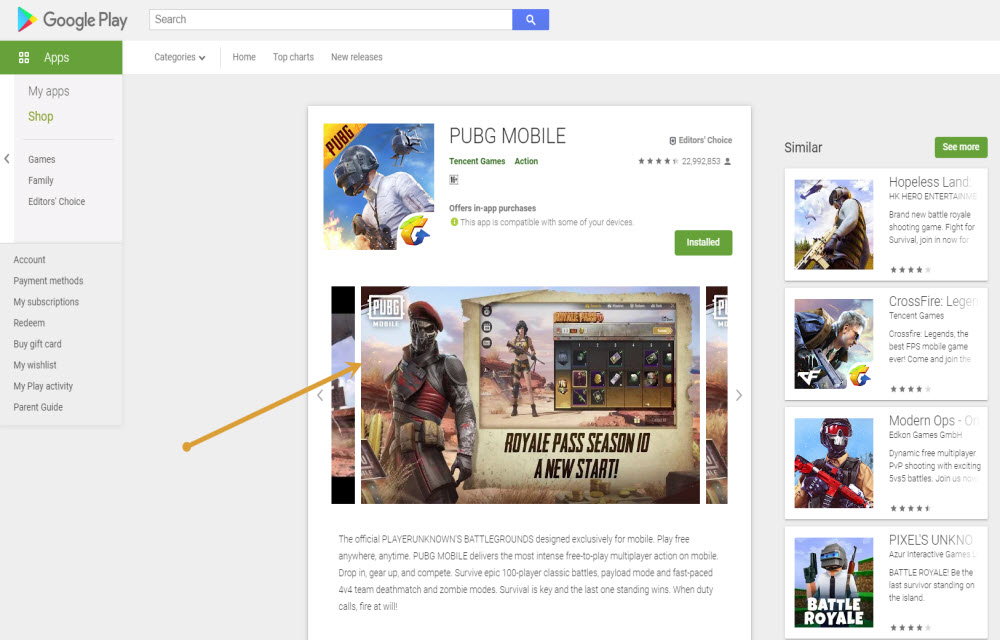This screenshot has height=640, width=1000.
Task: Open the New releases tab
Action: (x=357, y=57)
